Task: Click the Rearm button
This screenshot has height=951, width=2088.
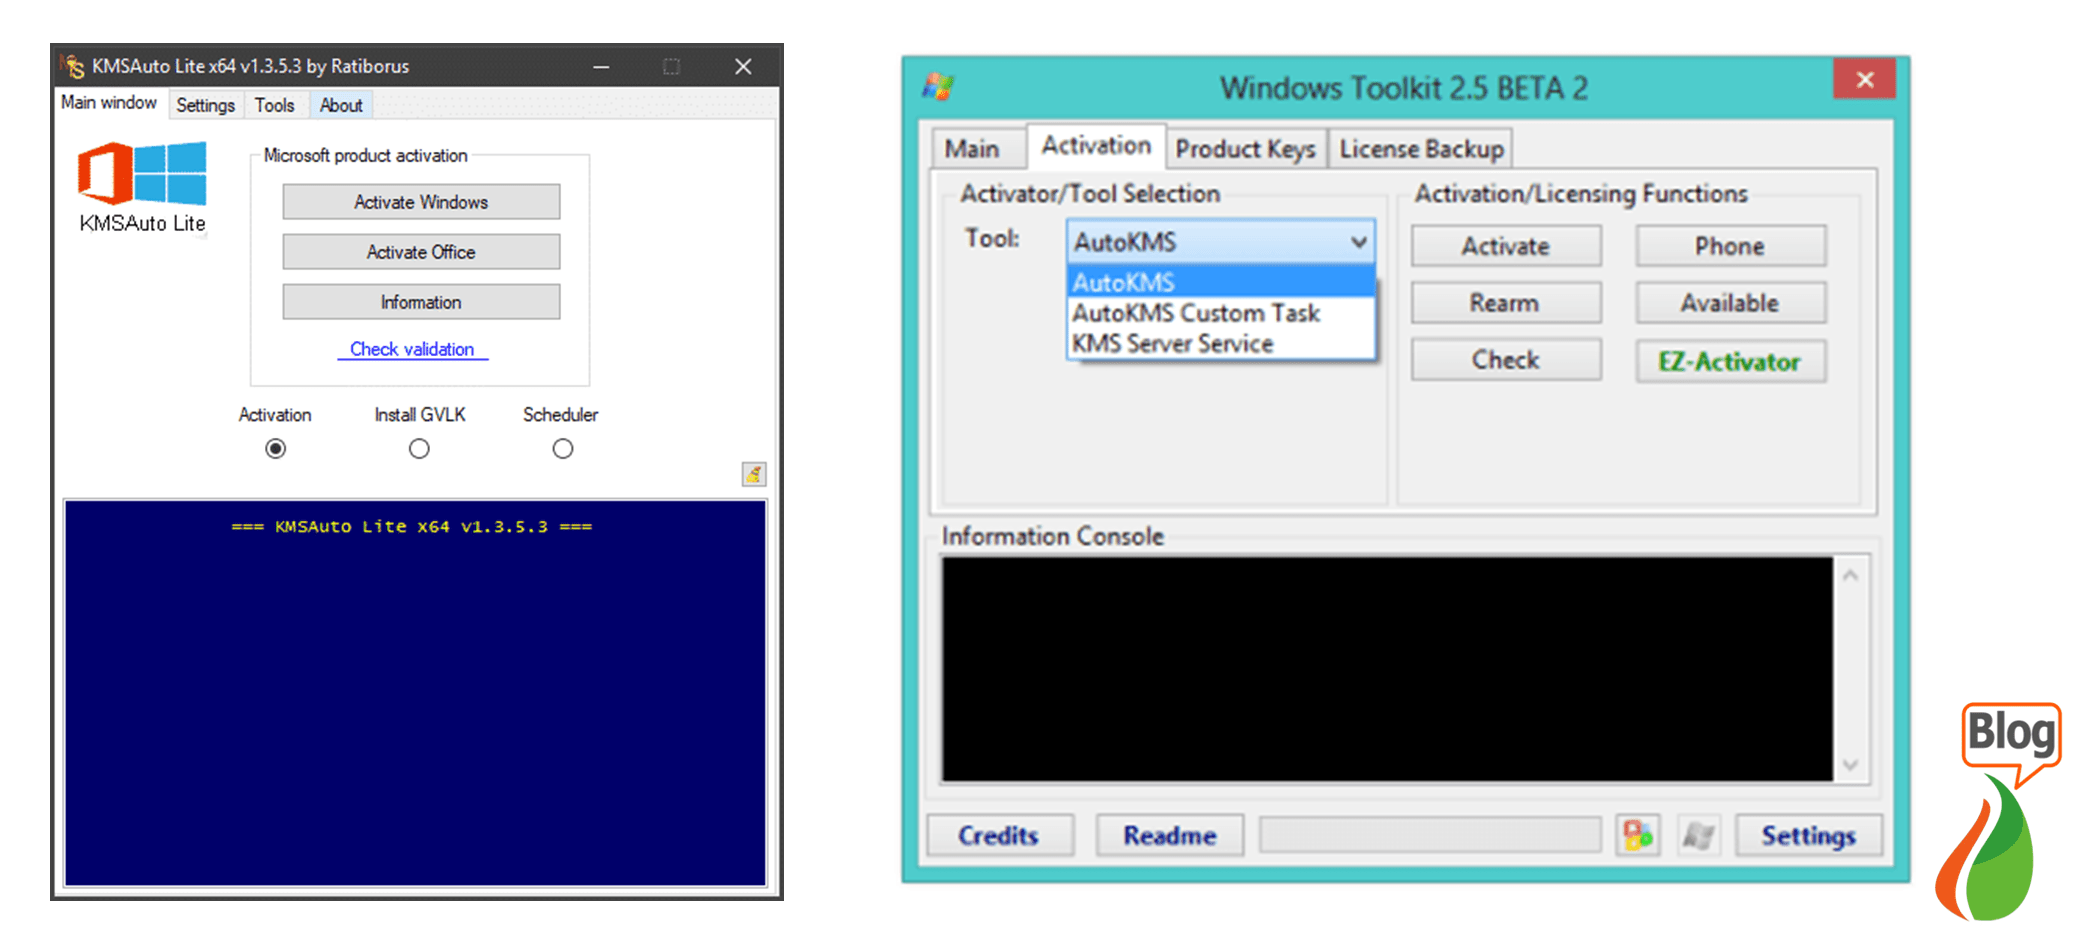Action: click(1506, 303)
